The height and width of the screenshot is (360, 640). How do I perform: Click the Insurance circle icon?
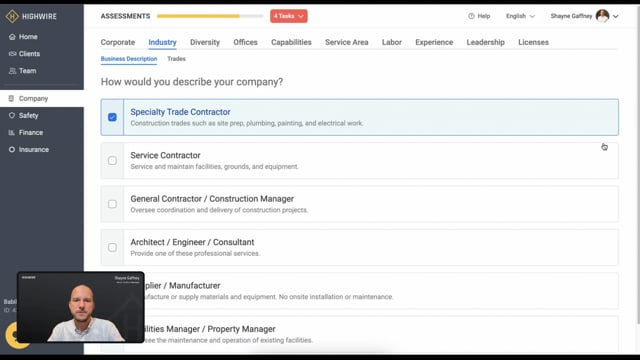pos(12,150)
